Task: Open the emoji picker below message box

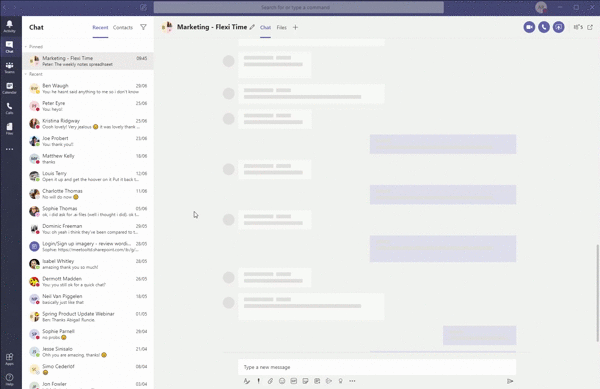Action: point(282,381)
